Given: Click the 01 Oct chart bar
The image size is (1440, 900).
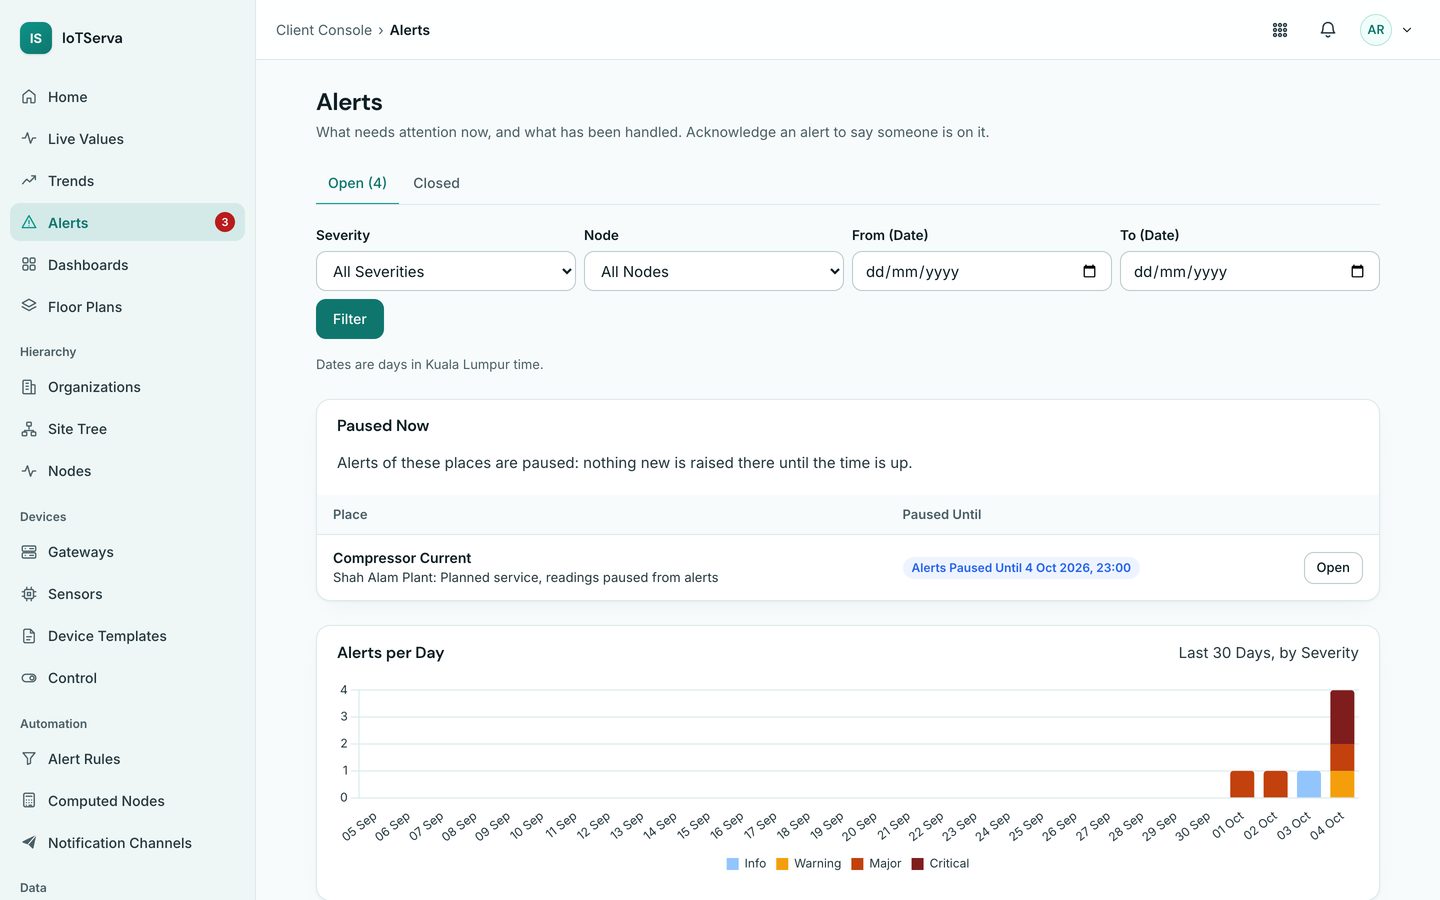Looking at the screenshot, I should (1242, 784).
